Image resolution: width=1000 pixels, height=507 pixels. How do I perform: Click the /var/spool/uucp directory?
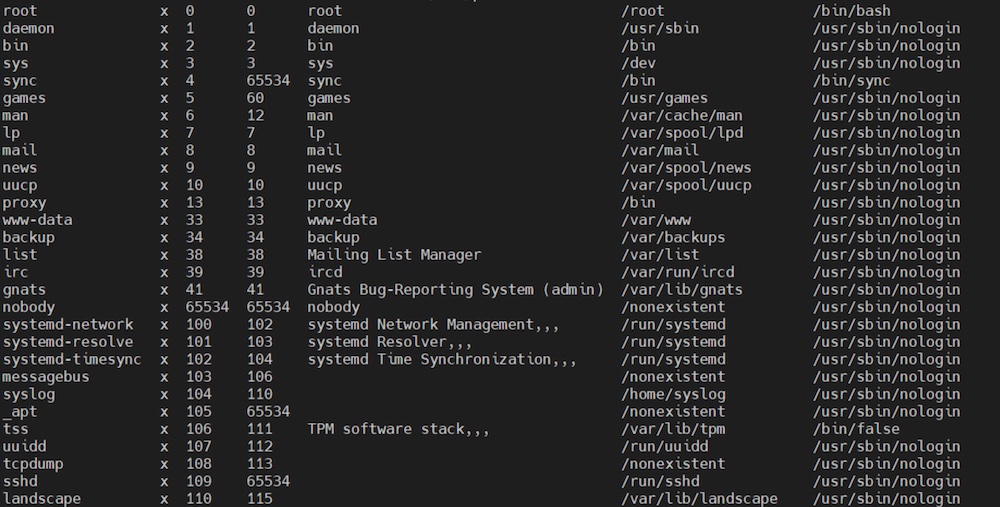coord(686,186)
